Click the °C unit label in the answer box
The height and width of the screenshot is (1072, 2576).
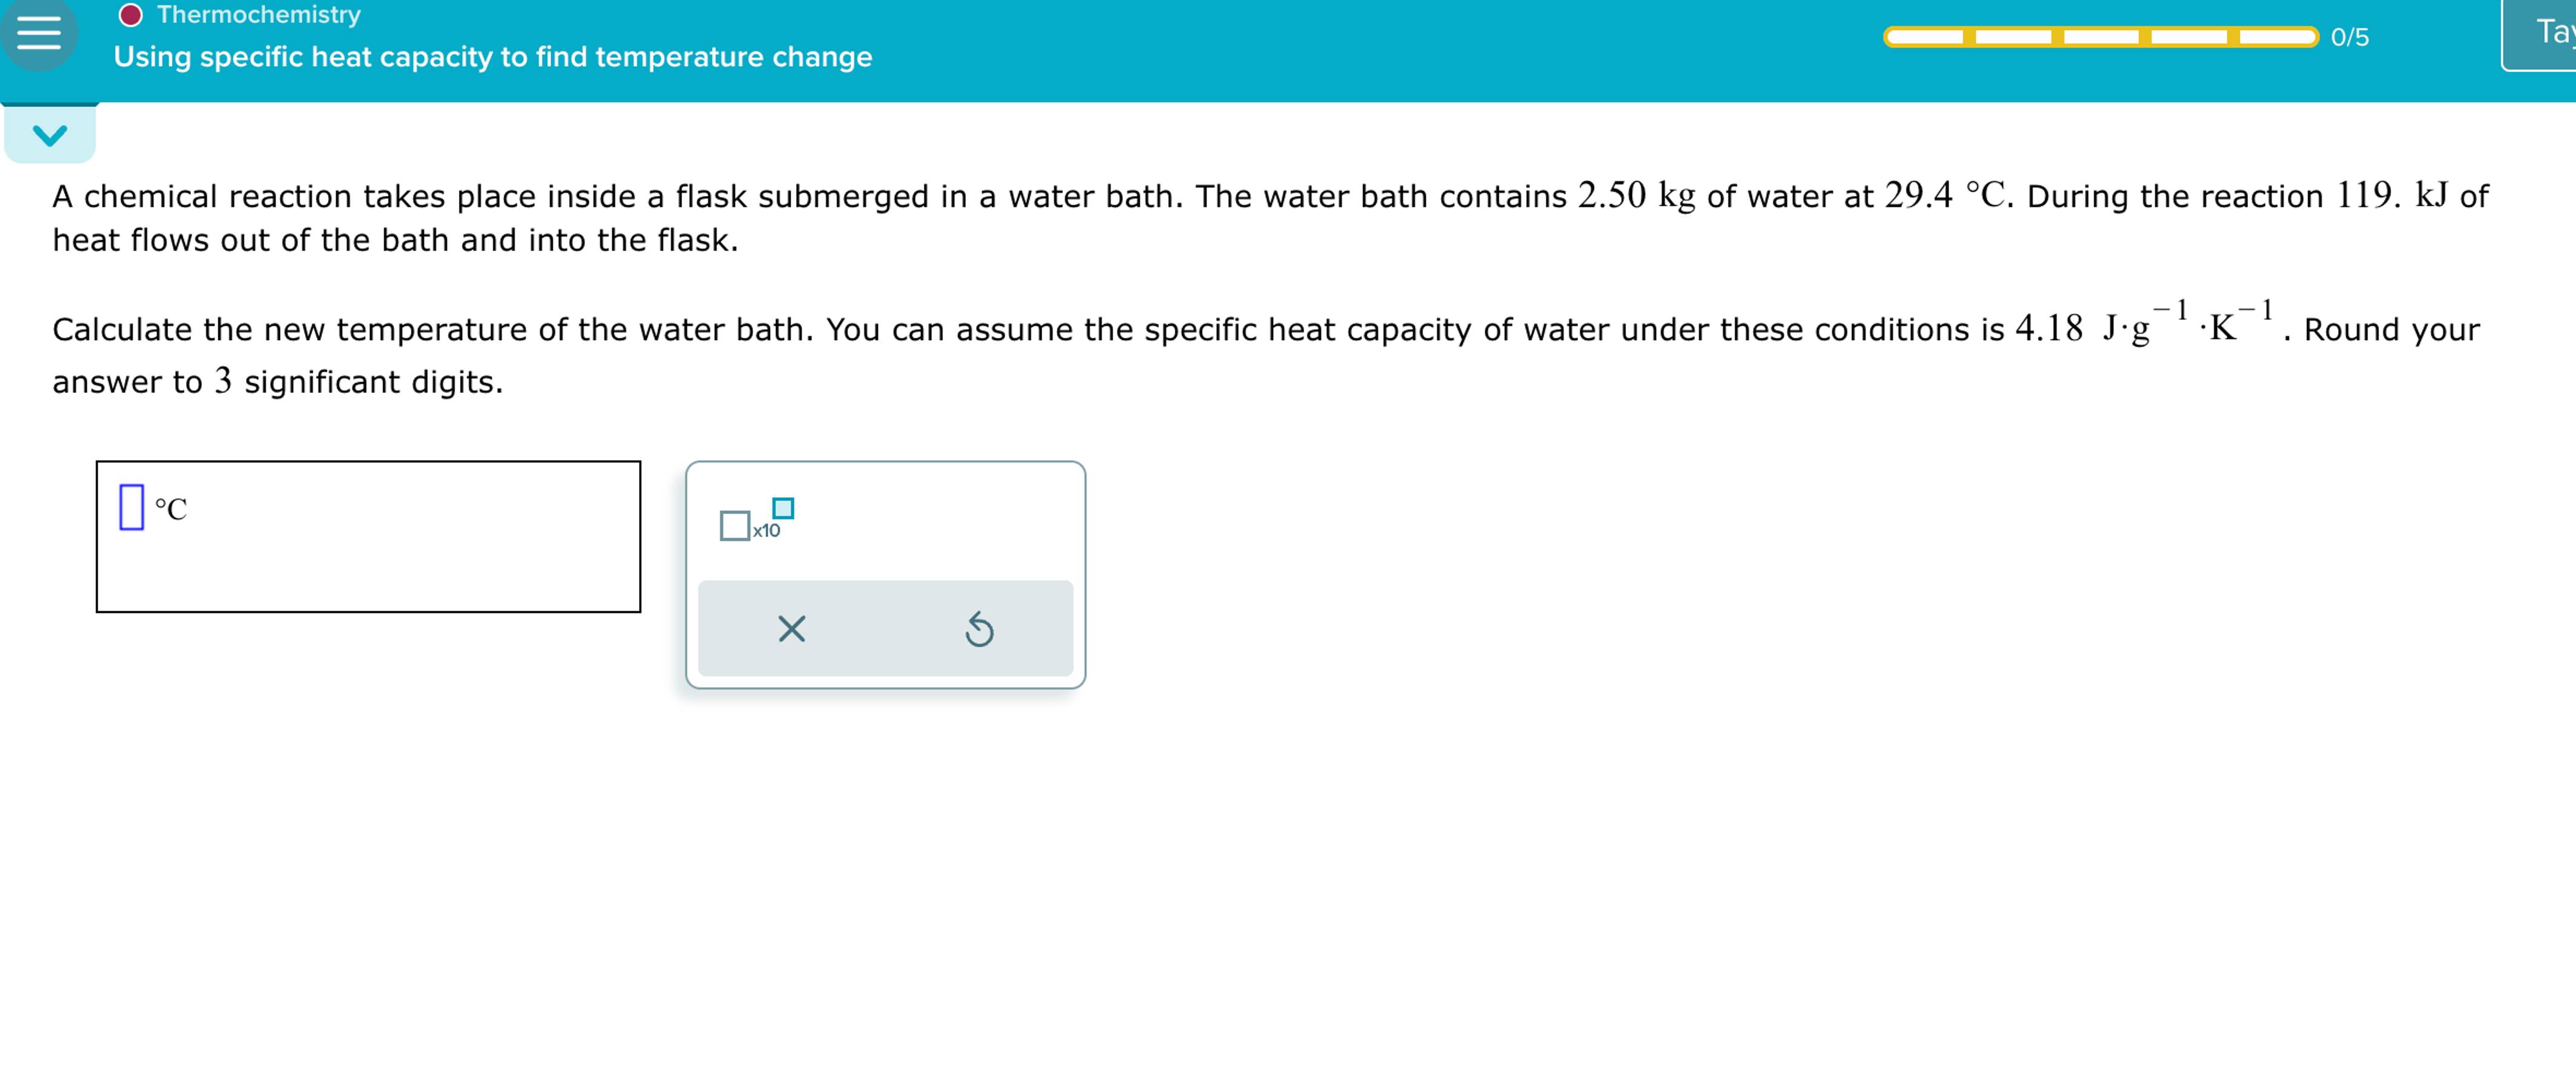coord(172,510)
